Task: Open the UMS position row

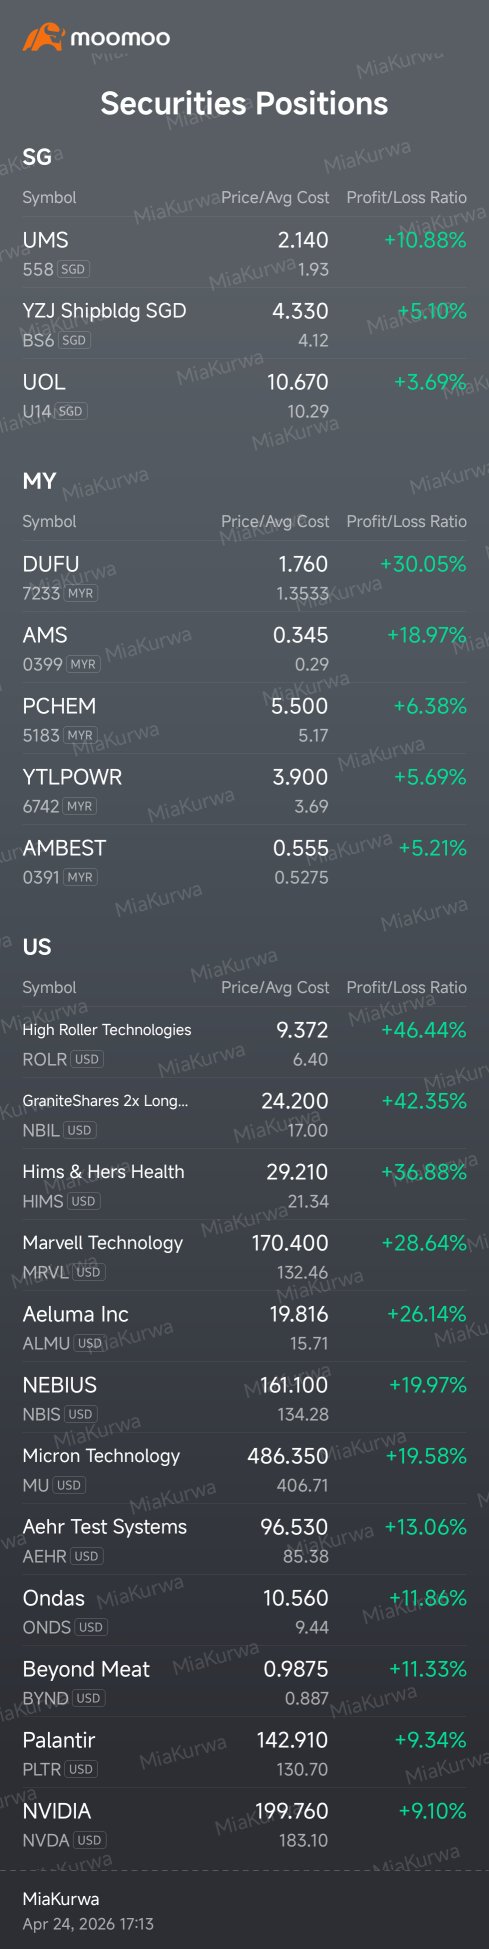Action: 244,253
